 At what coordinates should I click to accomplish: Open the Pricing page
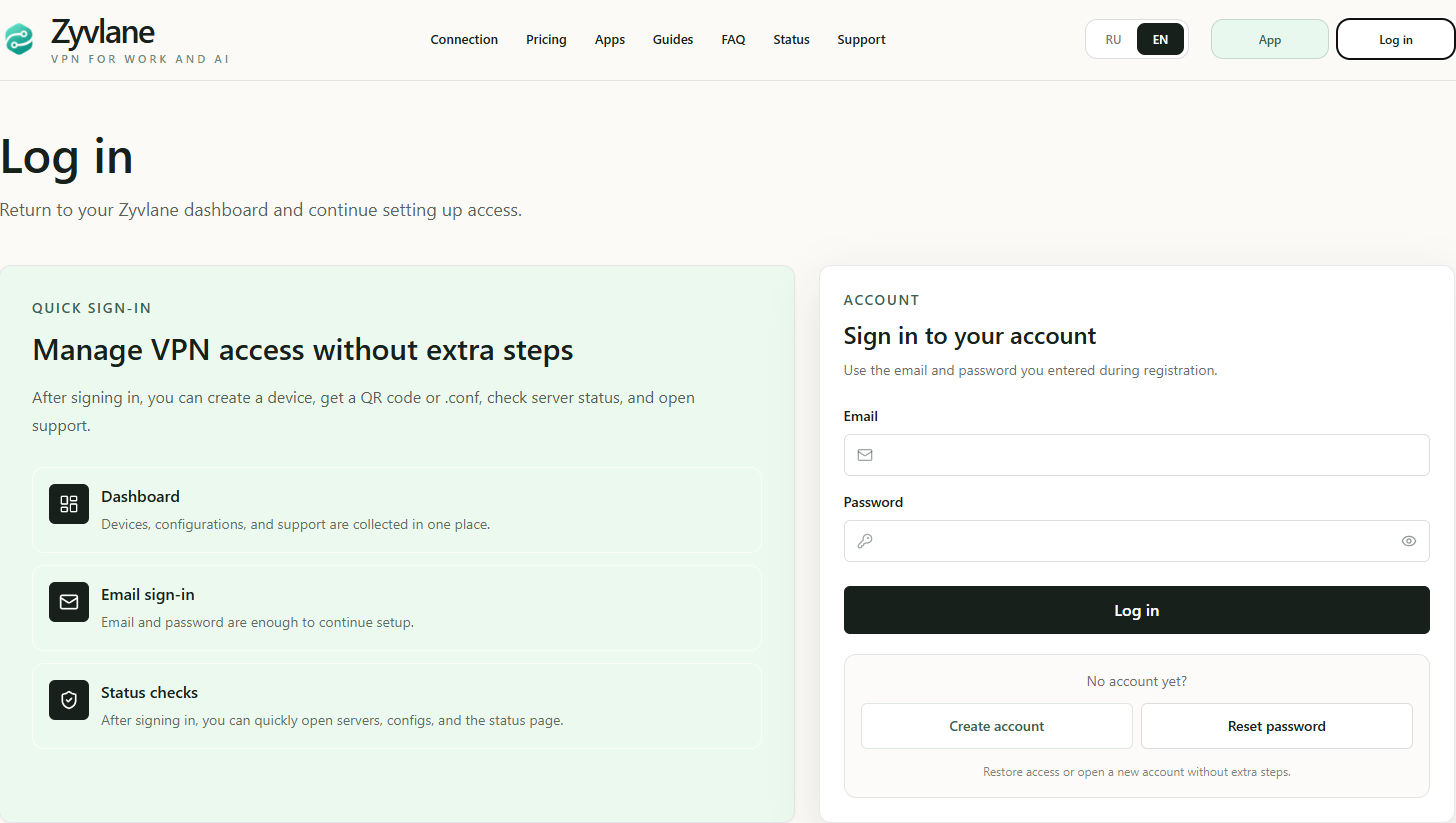[546, 40]
